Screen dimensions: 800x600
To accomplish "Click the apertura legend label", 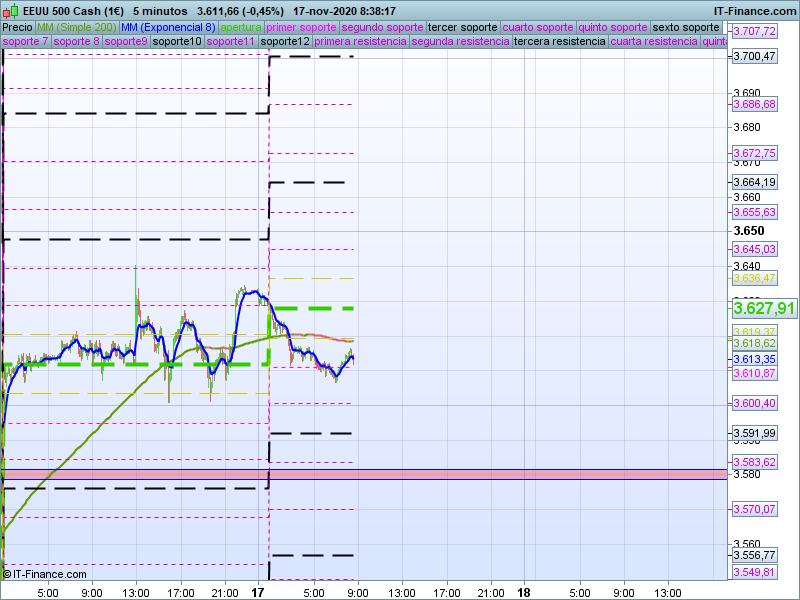I will tap(241, 27).
